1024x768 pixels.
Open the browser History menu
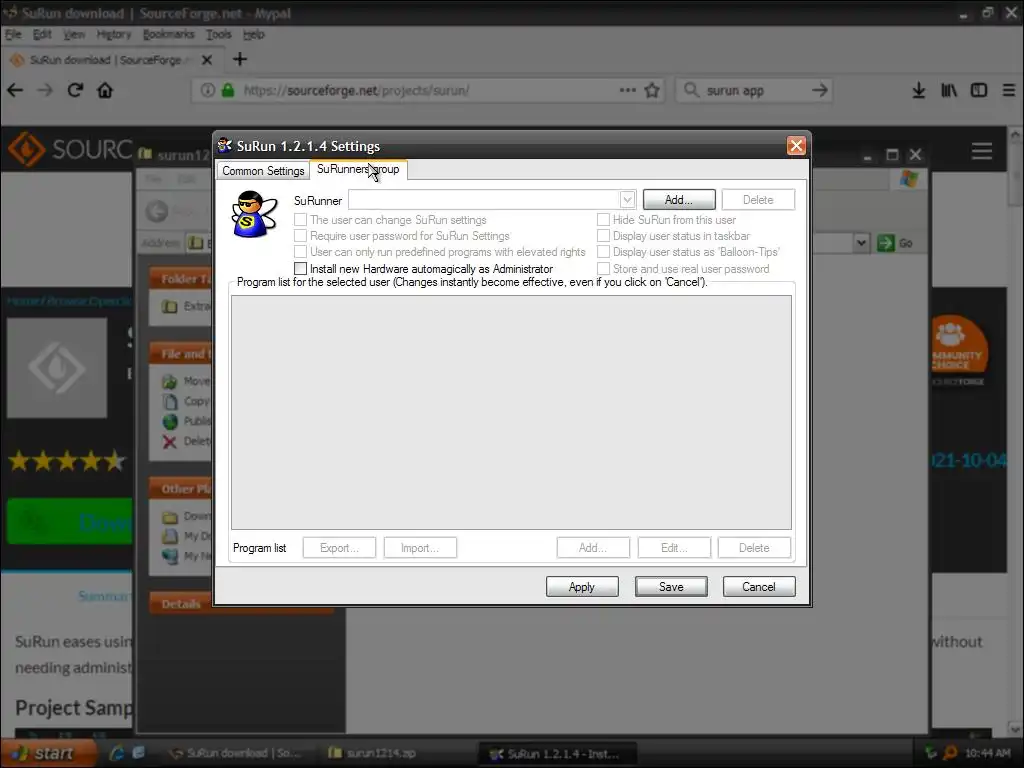pos(114,35)
